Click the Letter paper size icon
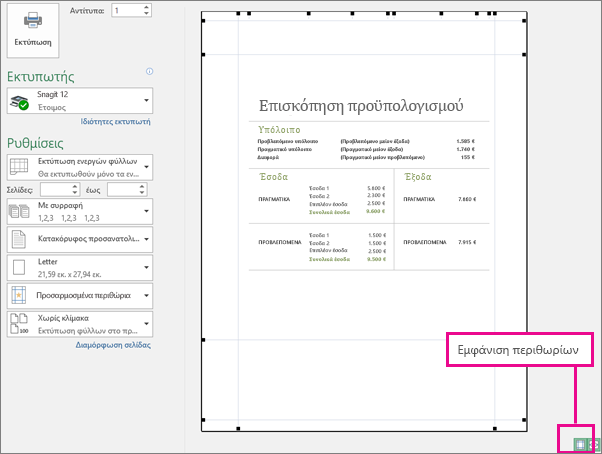Image resolution: width=602 pixels, height=454 pixels. 18,267
